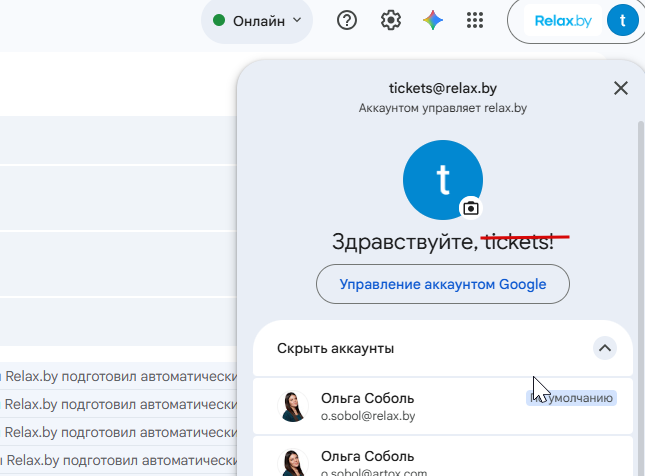Launch the Gemini sparkle assistant
Screen dimensions: 645x476
(433, 20)
